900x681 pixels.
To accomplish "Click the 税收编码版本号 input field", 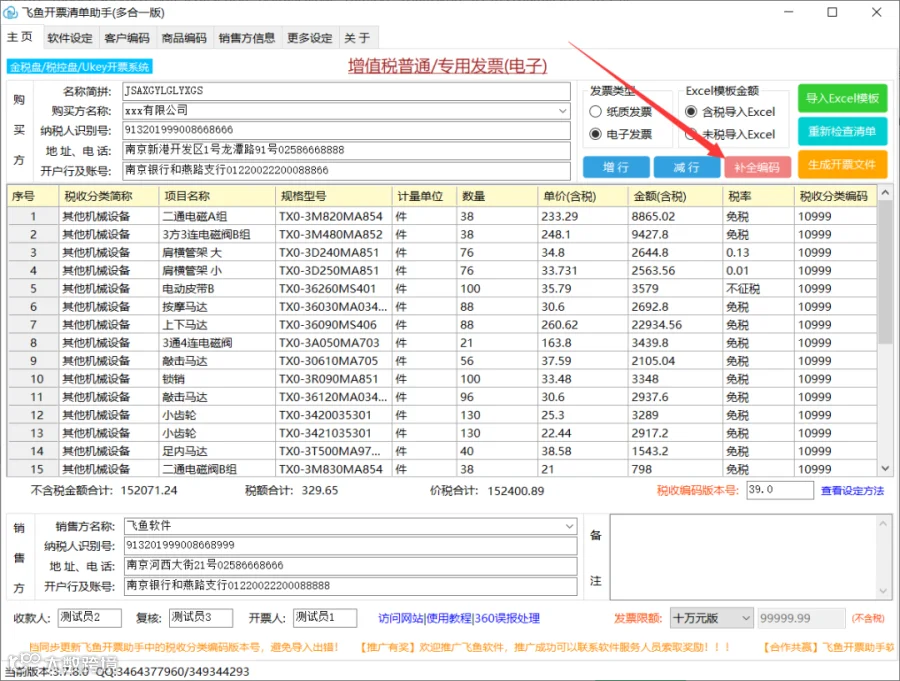I will 780,490.
